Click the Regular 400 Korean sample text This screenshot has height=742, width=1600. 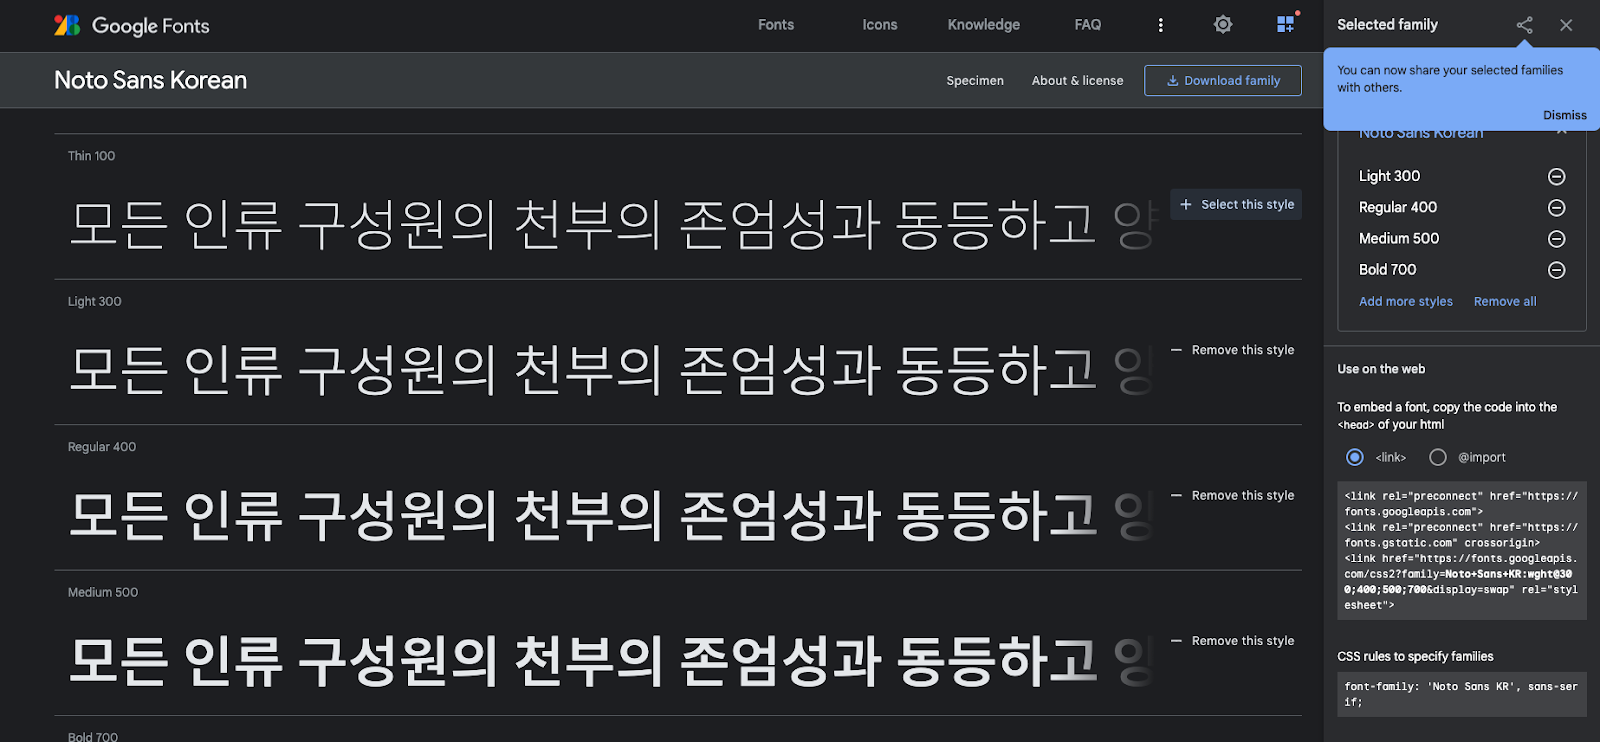point(610,515)
